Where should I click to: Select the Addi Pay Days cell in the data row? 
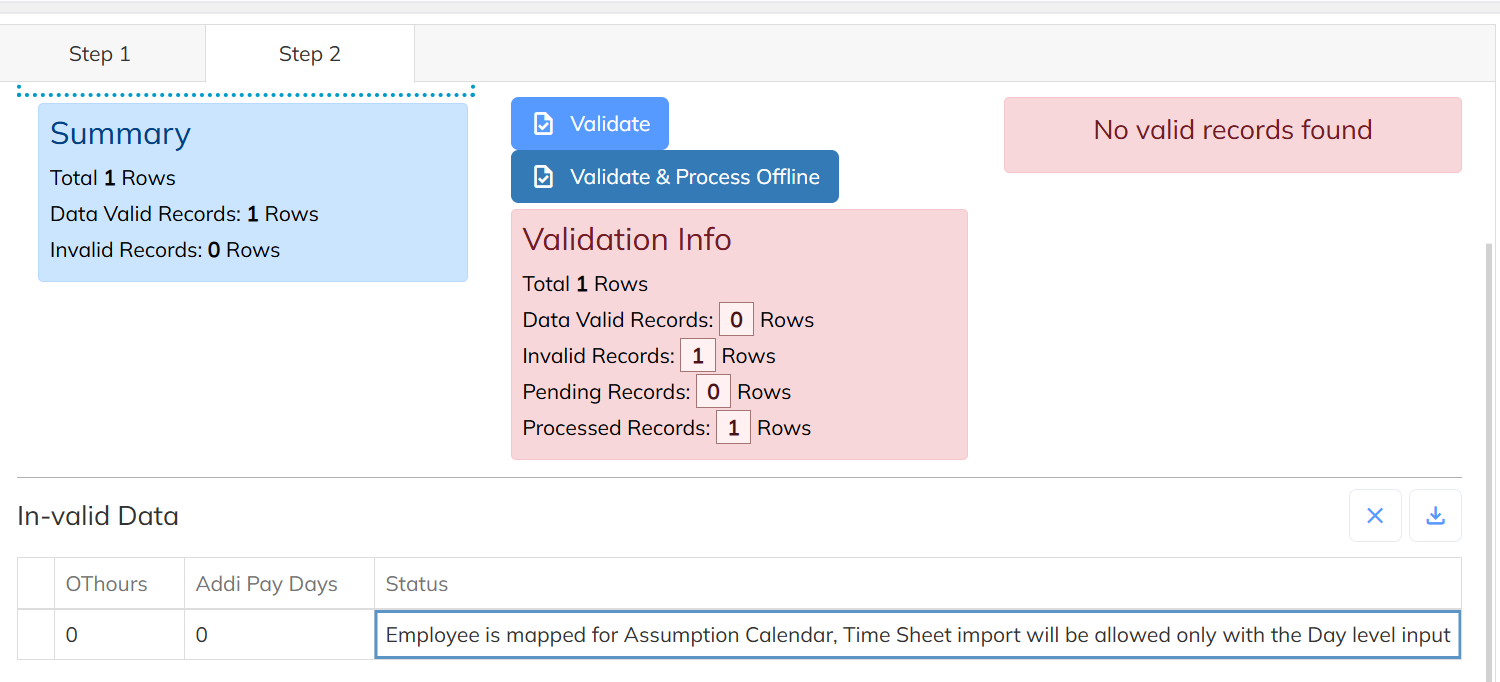[x=278, y=635]
